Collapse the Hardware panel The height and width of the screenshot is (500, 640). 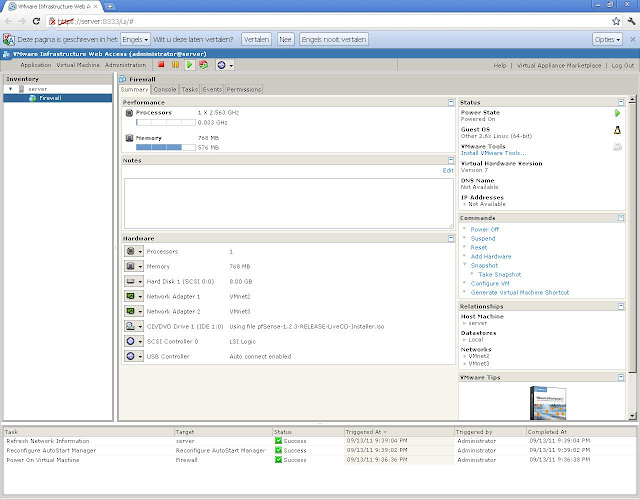(451, 238)
